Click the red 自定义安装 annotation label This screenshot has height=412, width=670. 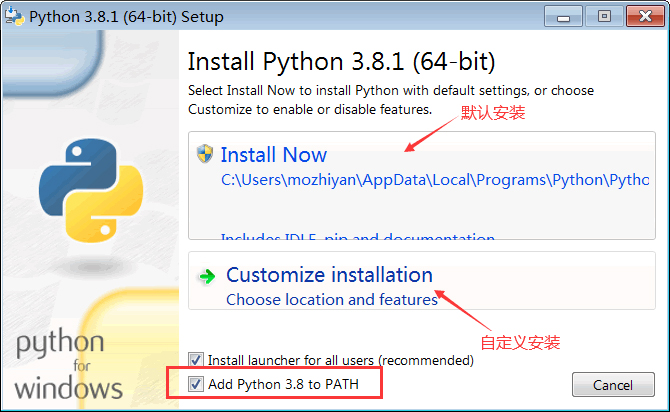pyautogui.click(x=520, y=342)
